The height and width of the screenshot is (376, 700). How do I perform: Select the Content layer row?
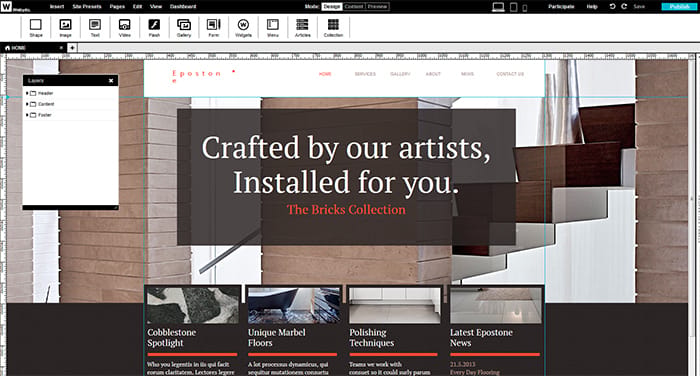pyautogui.click(x=71, y=104)
